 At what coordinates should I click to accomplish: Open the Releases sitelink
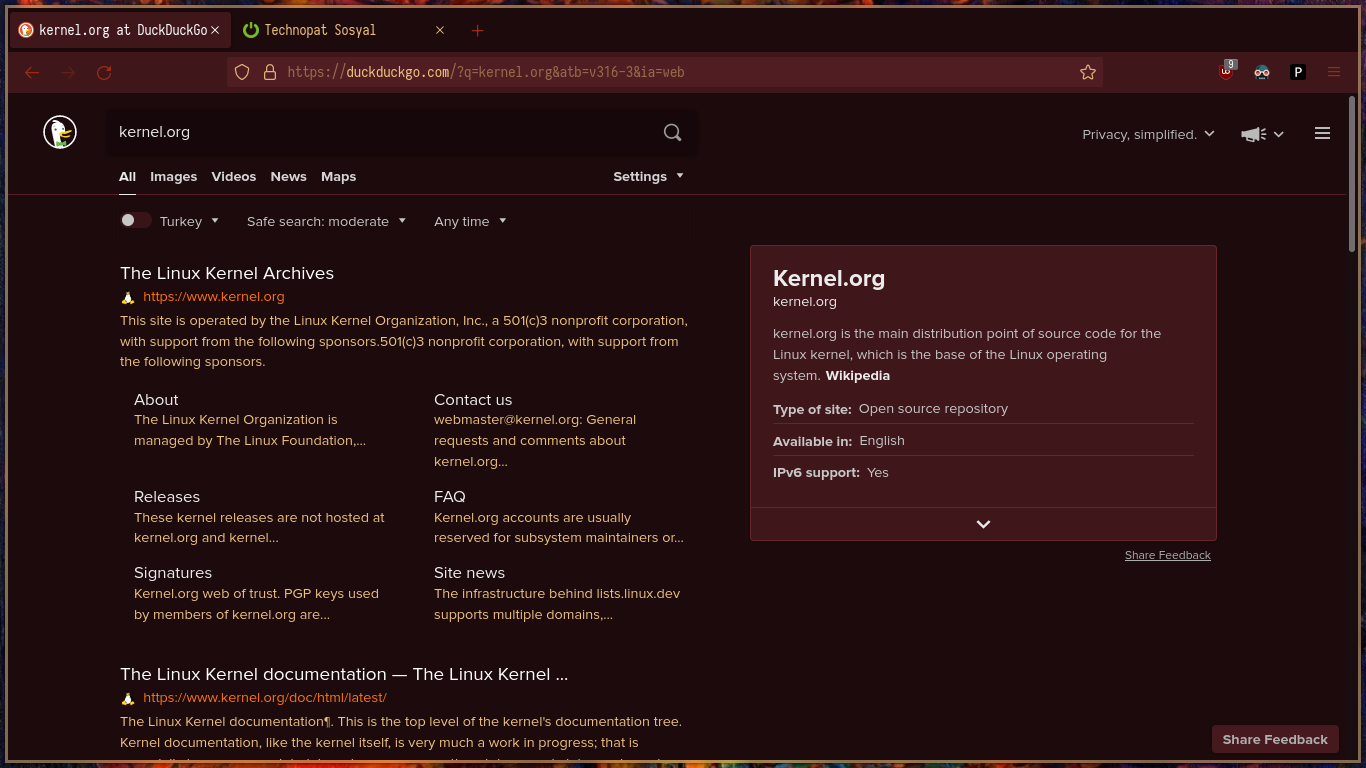pos(167,496)
